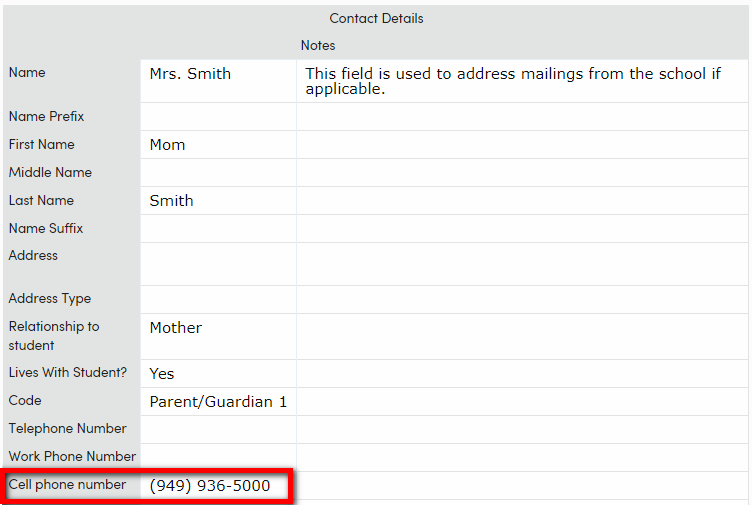Image resolution: width=752 pixels, height=505 pixels.
Task: Click the empty Address field
Action: (x=218, y=264)
